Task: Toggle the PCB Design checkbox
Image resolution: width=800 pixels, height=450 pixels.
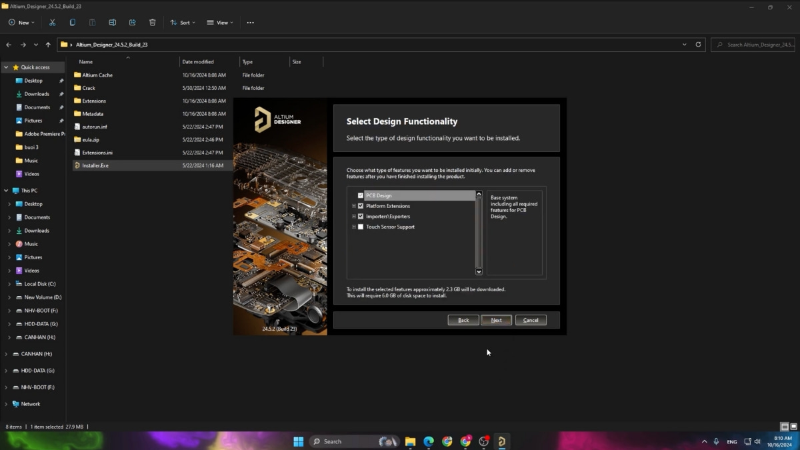Action: coord(361,195)
